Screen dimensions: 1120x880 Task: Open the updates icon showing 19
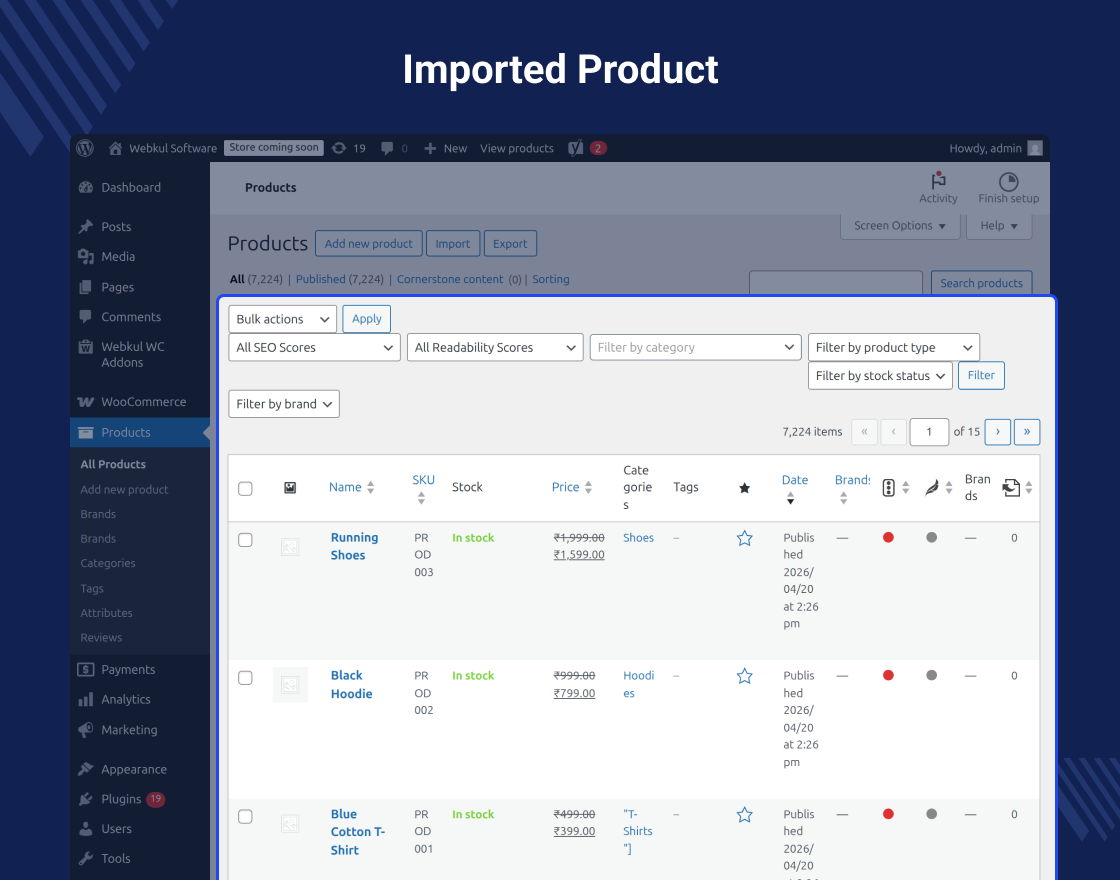339,148
